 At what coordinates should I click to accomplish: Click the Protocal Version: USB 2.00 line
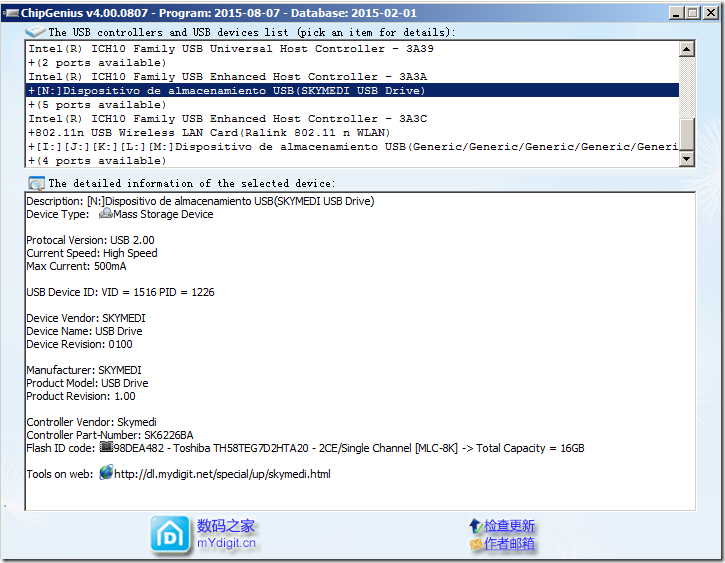click(90, 240)
